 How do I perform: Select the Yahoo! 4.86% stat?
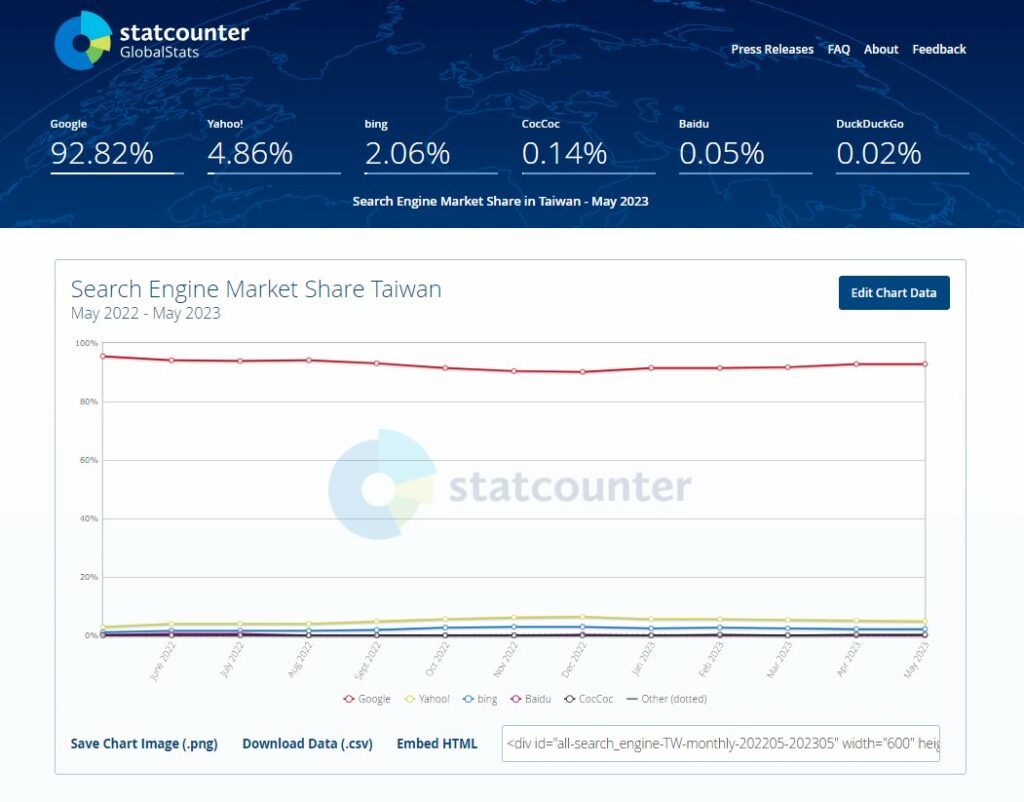coord(250,153)
